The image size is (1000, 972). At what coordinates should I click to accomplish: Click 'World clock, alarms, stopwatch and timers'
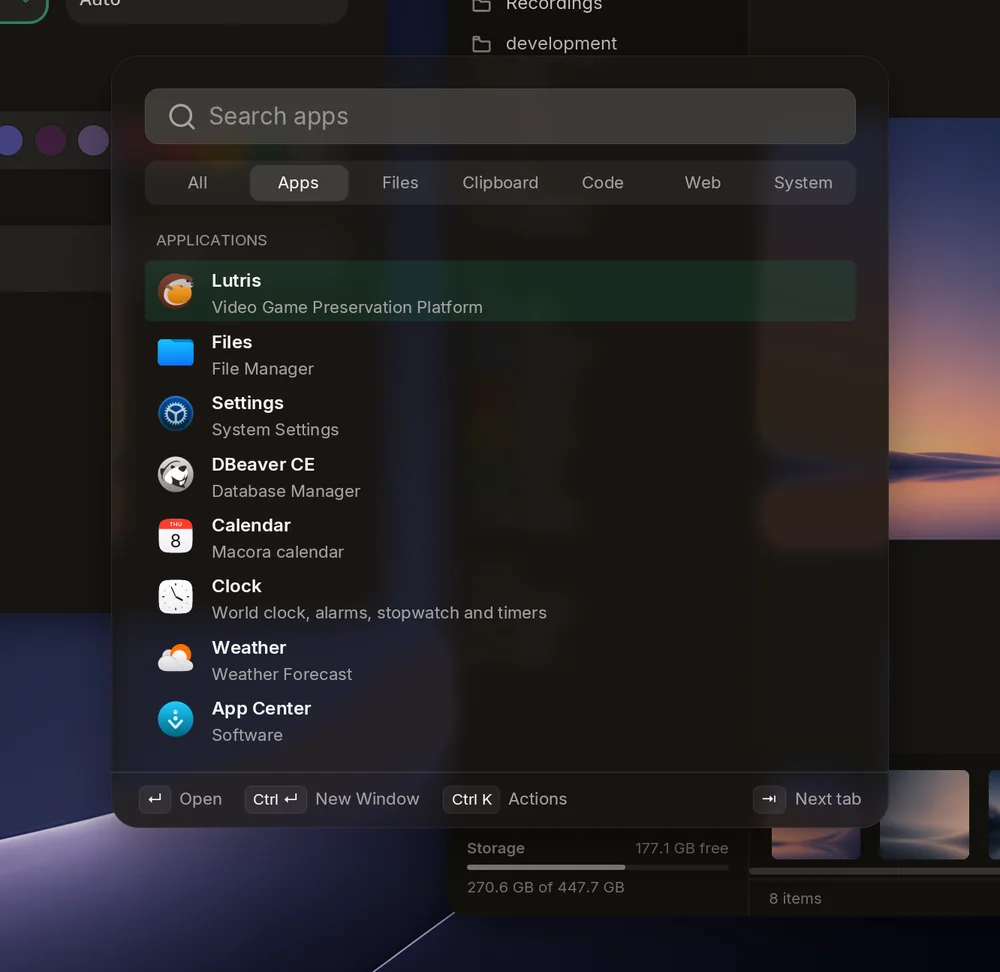click(x=379, y=613)
